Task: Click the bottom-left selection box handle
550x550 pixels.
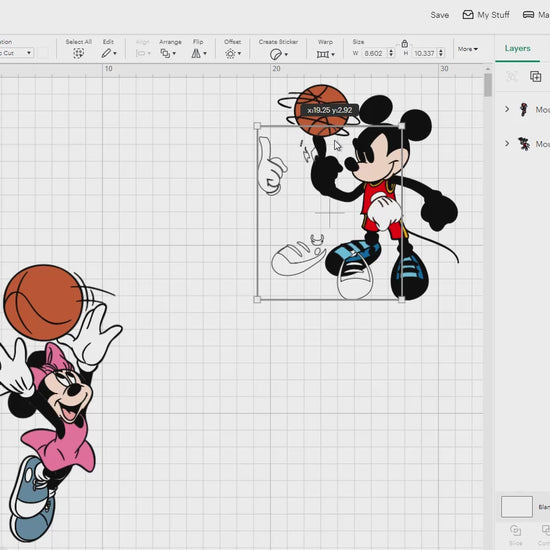Action: [x=257, y=299]
